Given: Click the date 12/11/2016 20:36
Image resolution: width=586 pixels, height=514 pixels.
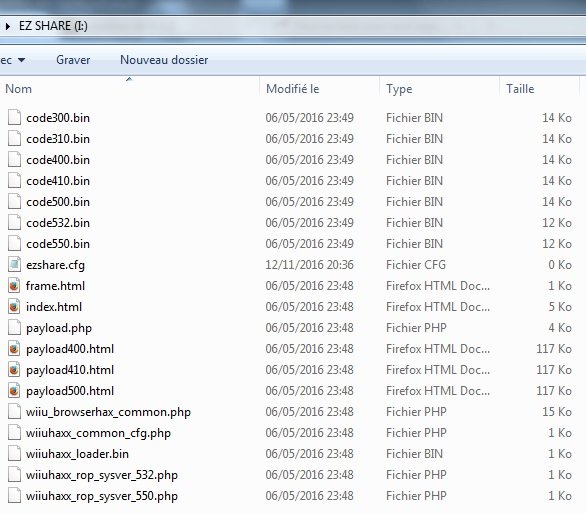Looking at the screenshot, I should 309,265.
